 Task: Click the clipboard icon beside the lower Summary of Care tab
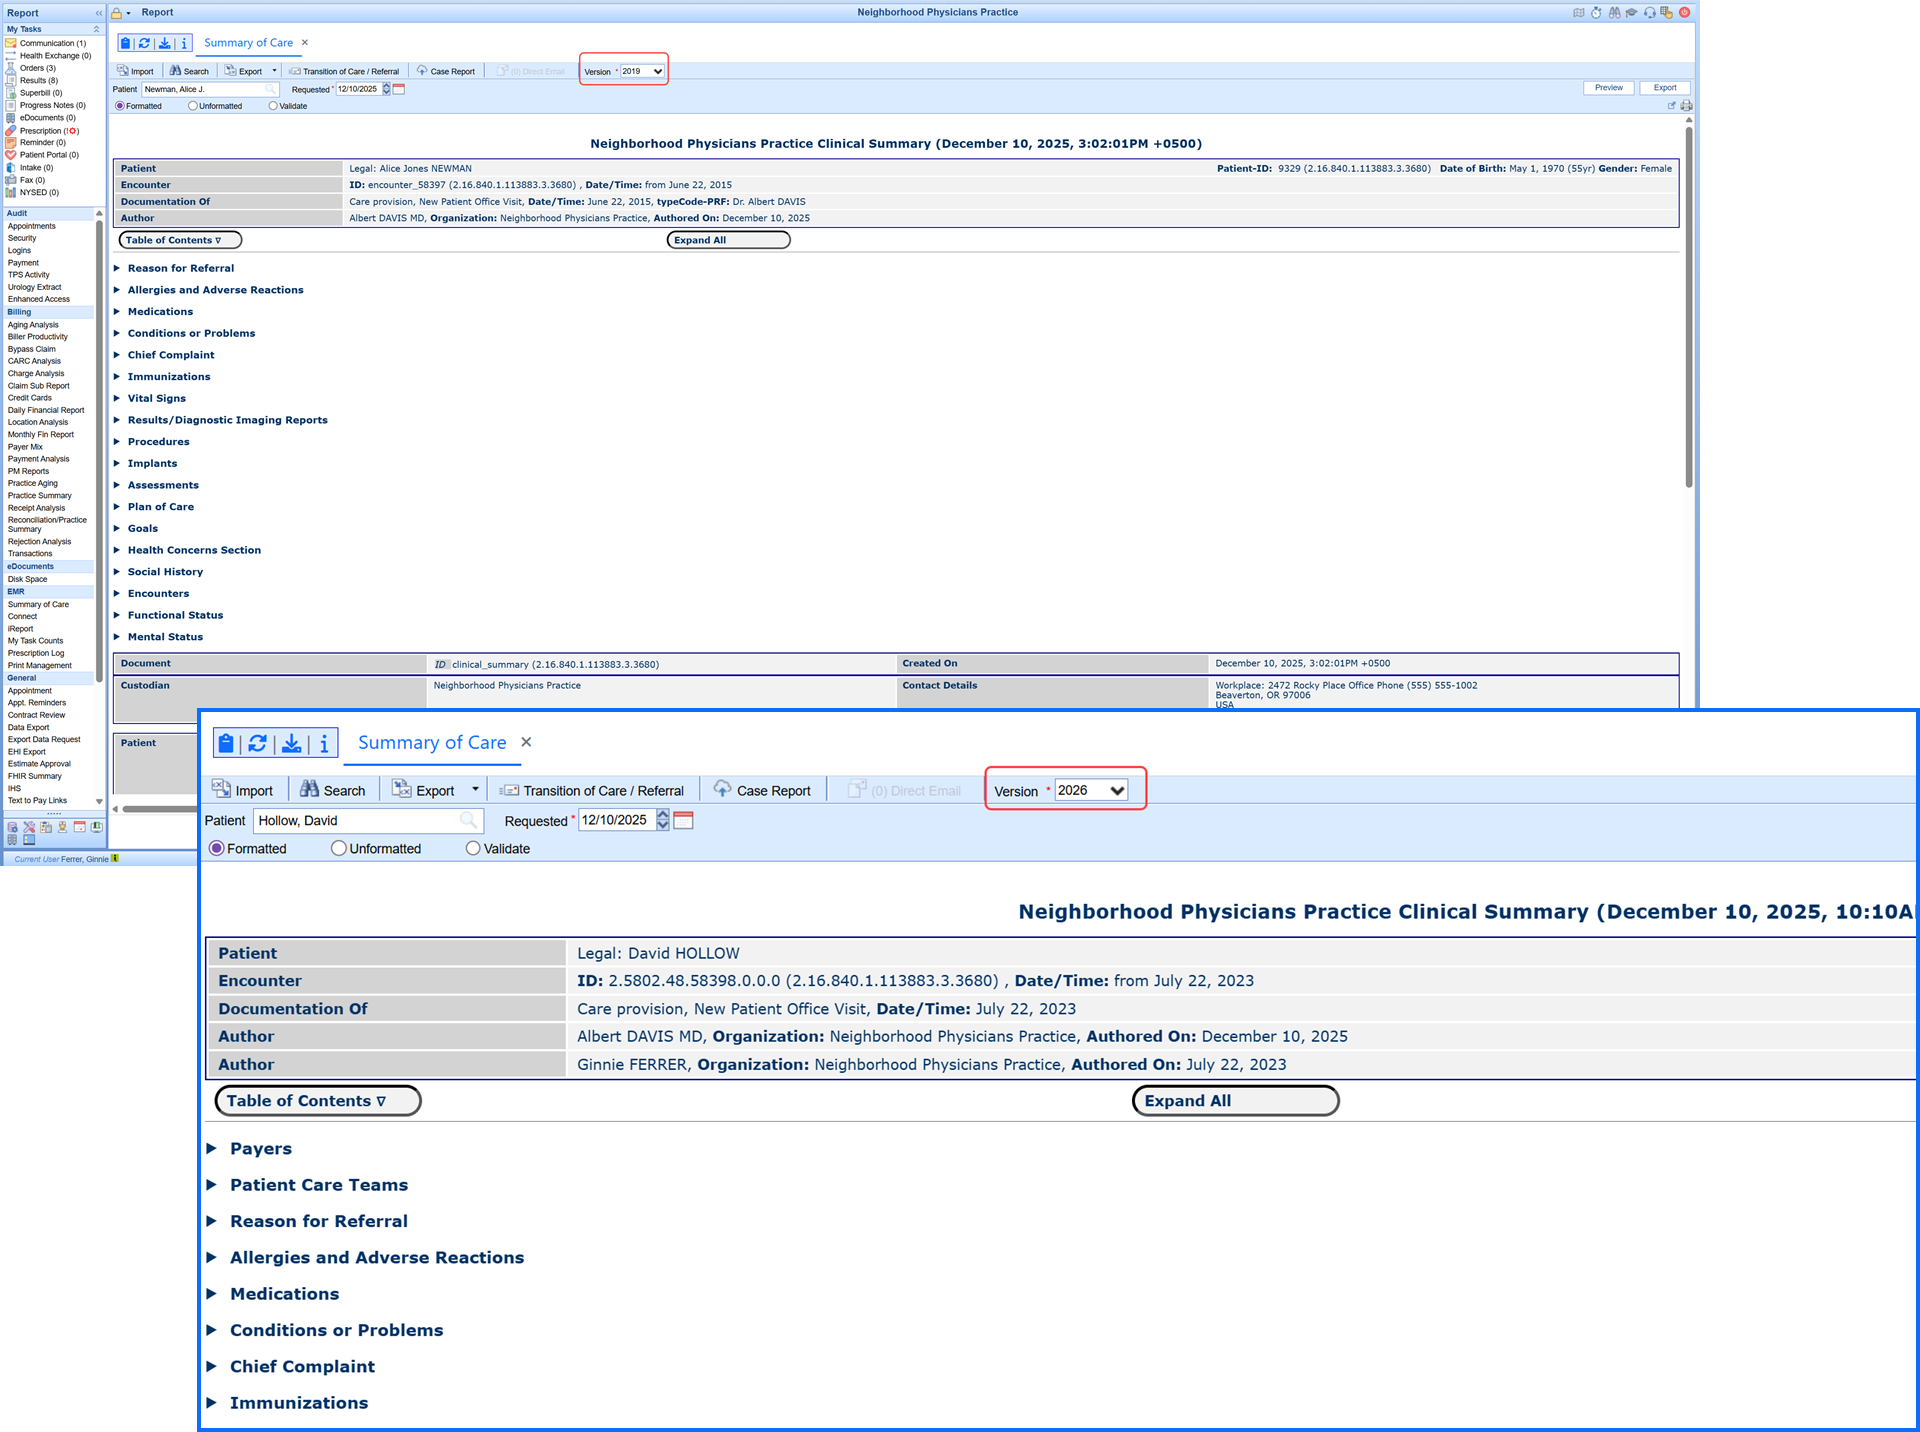[226, 743]
